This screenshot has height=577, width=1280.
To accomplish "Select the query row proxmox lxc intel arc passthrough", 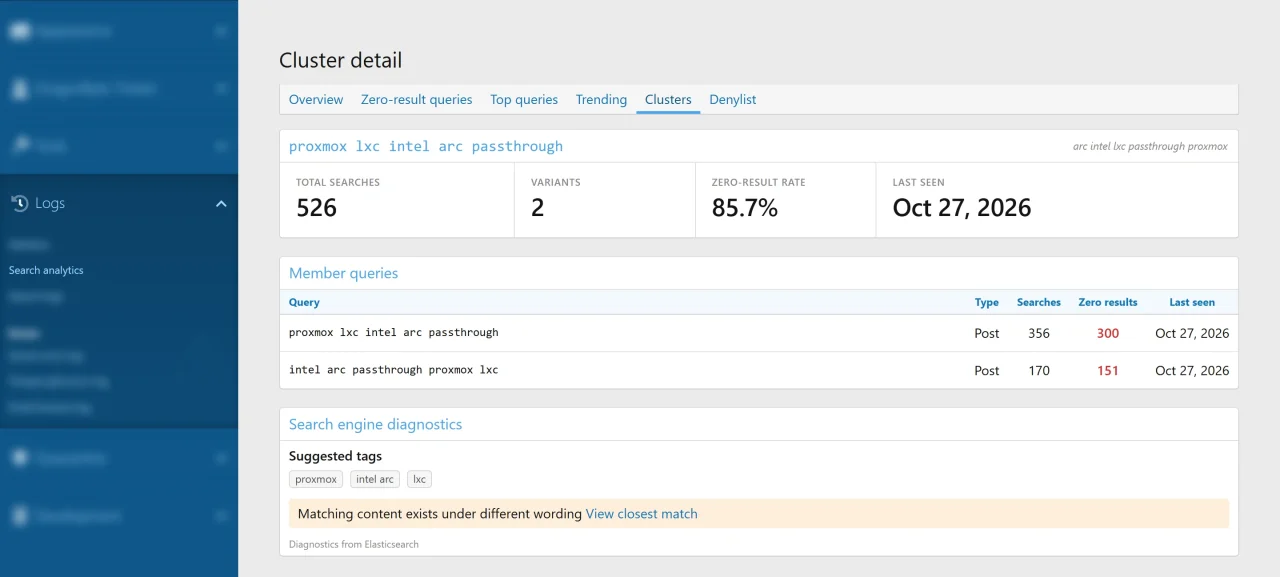I will coord(759,333).
